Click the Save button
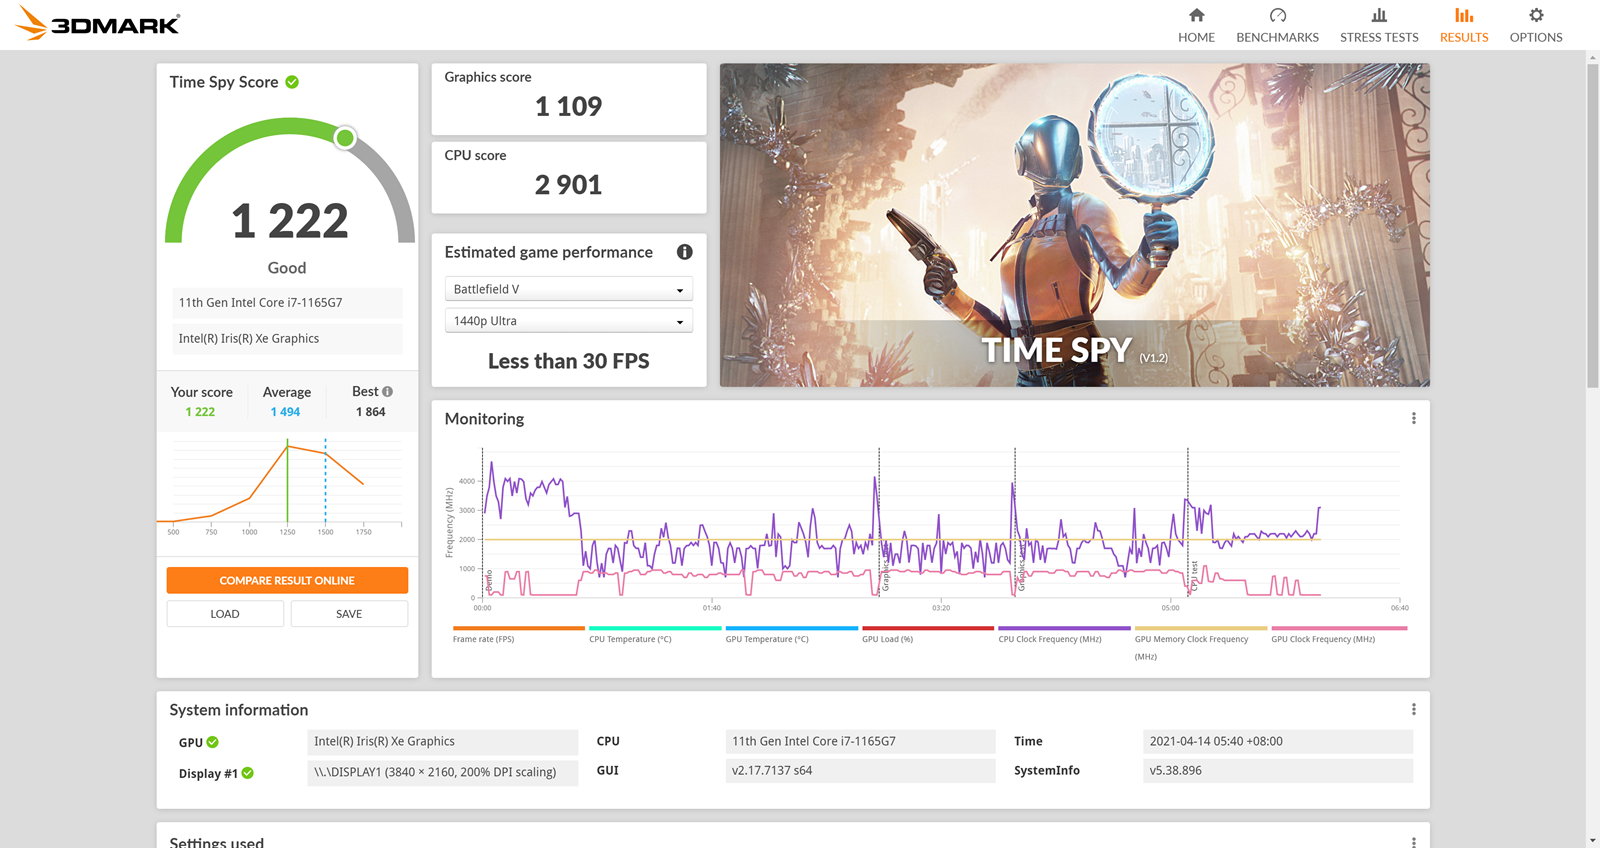This screenshot has height=848, width=1600. pos(349,614)
